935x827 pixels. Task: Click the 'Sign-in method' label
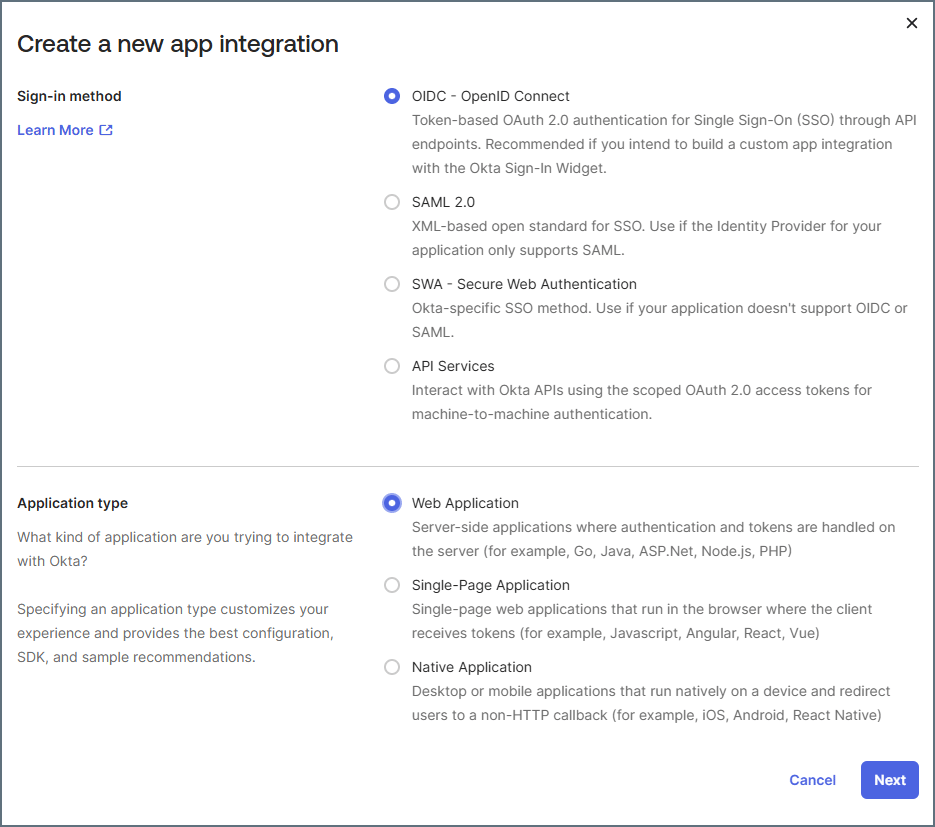pyautogui.click(x=69, y=96)
